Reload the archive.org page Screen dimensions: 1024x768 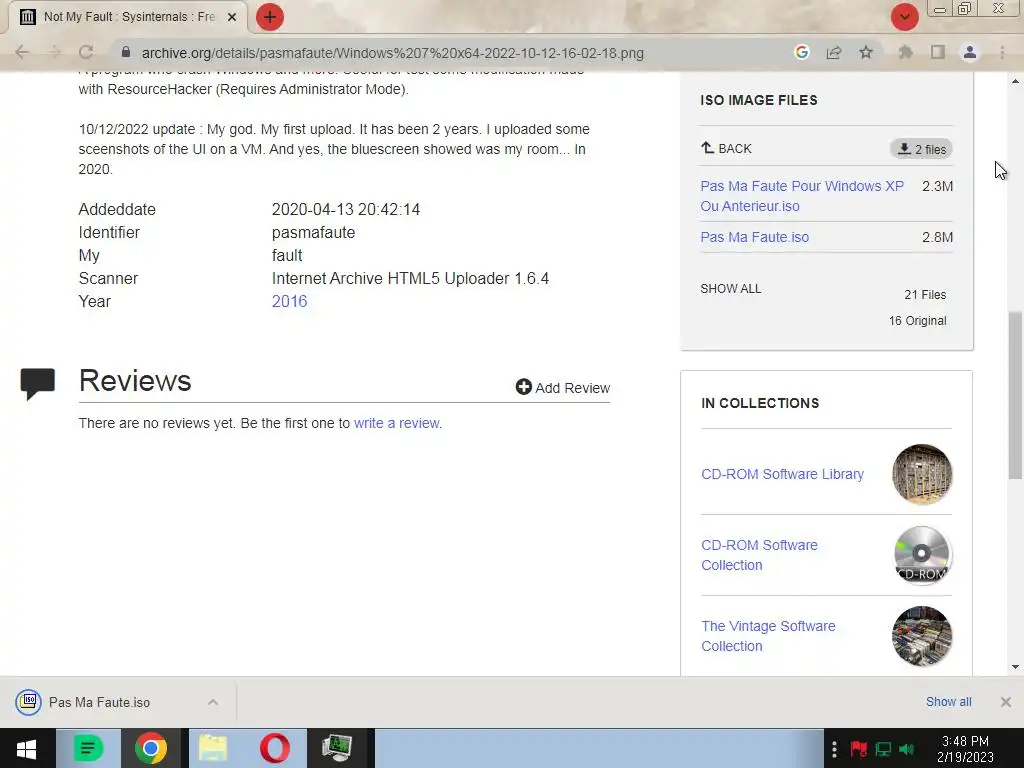[86, 52]
